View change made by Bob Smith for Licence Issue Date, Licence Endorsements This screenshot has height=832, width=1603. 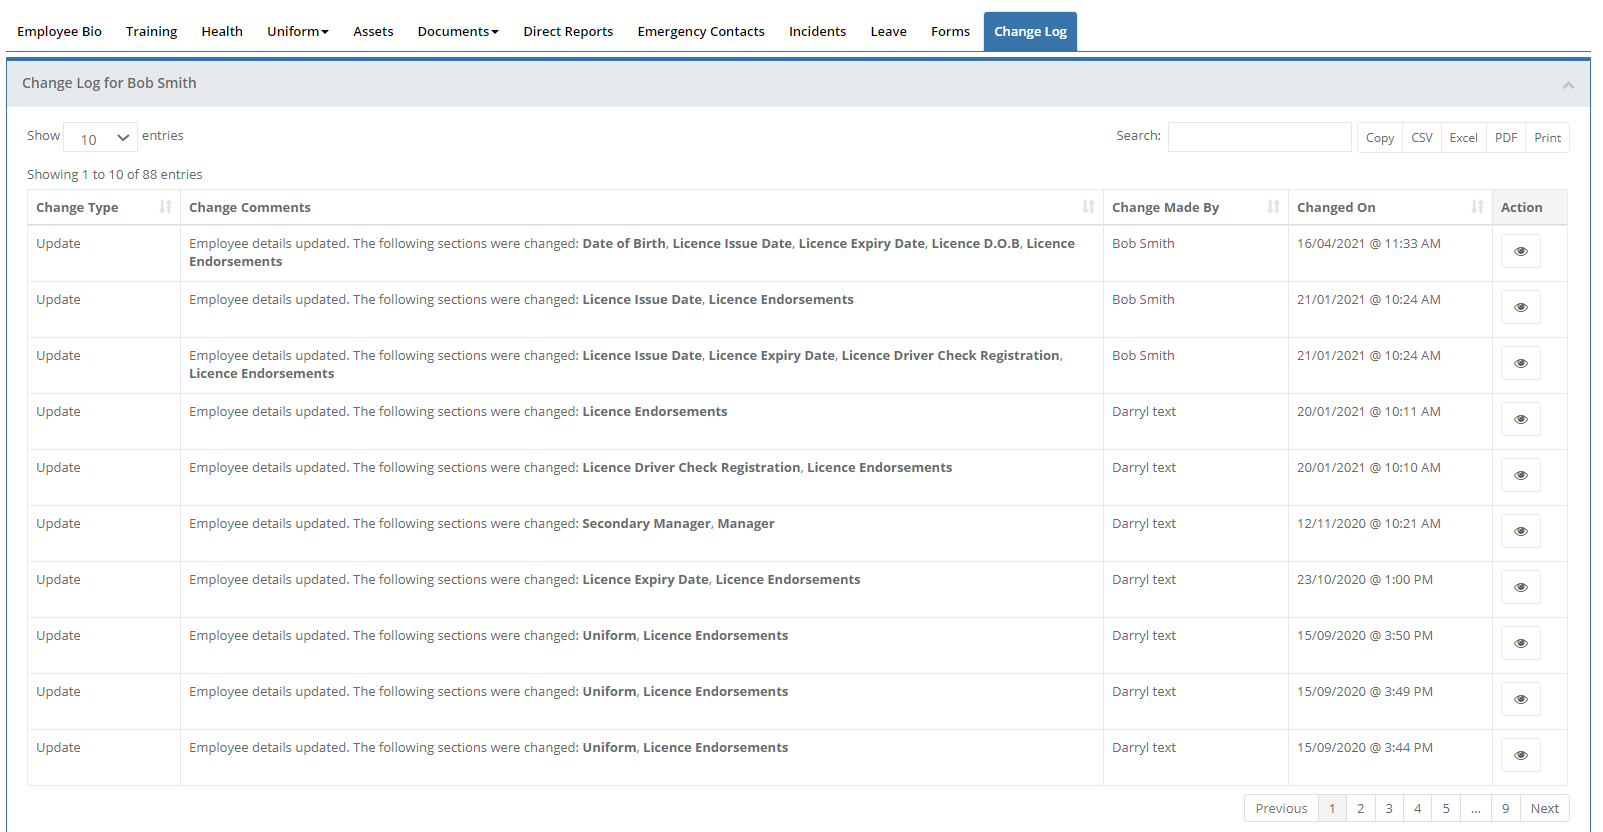tap(1520, 307)
